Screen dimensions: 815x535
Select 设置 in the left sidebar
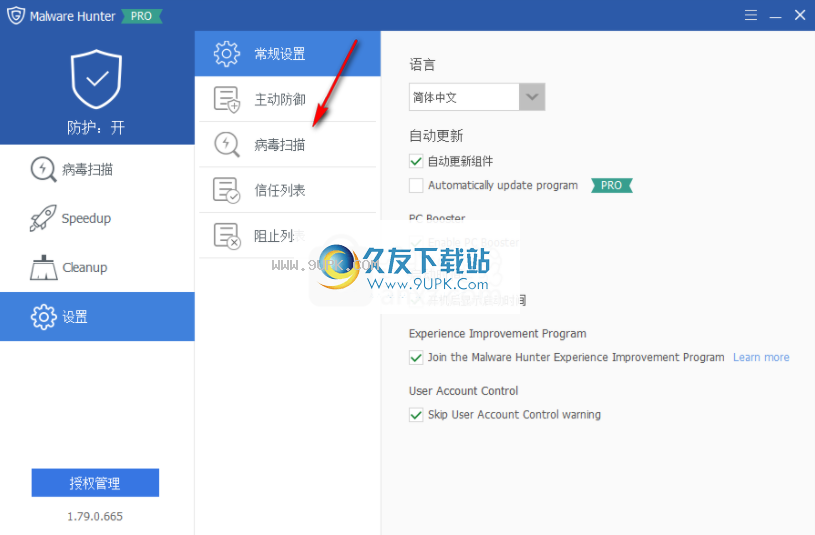(97, 317)
